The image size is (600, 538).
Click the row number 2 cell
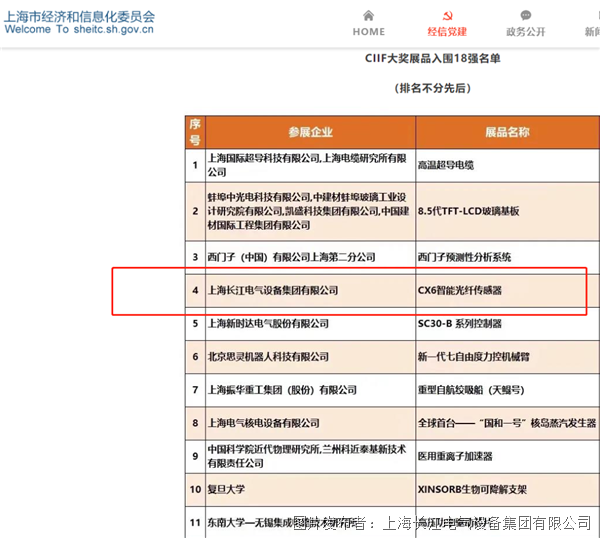pyautogui.click(x=195, y=211)
